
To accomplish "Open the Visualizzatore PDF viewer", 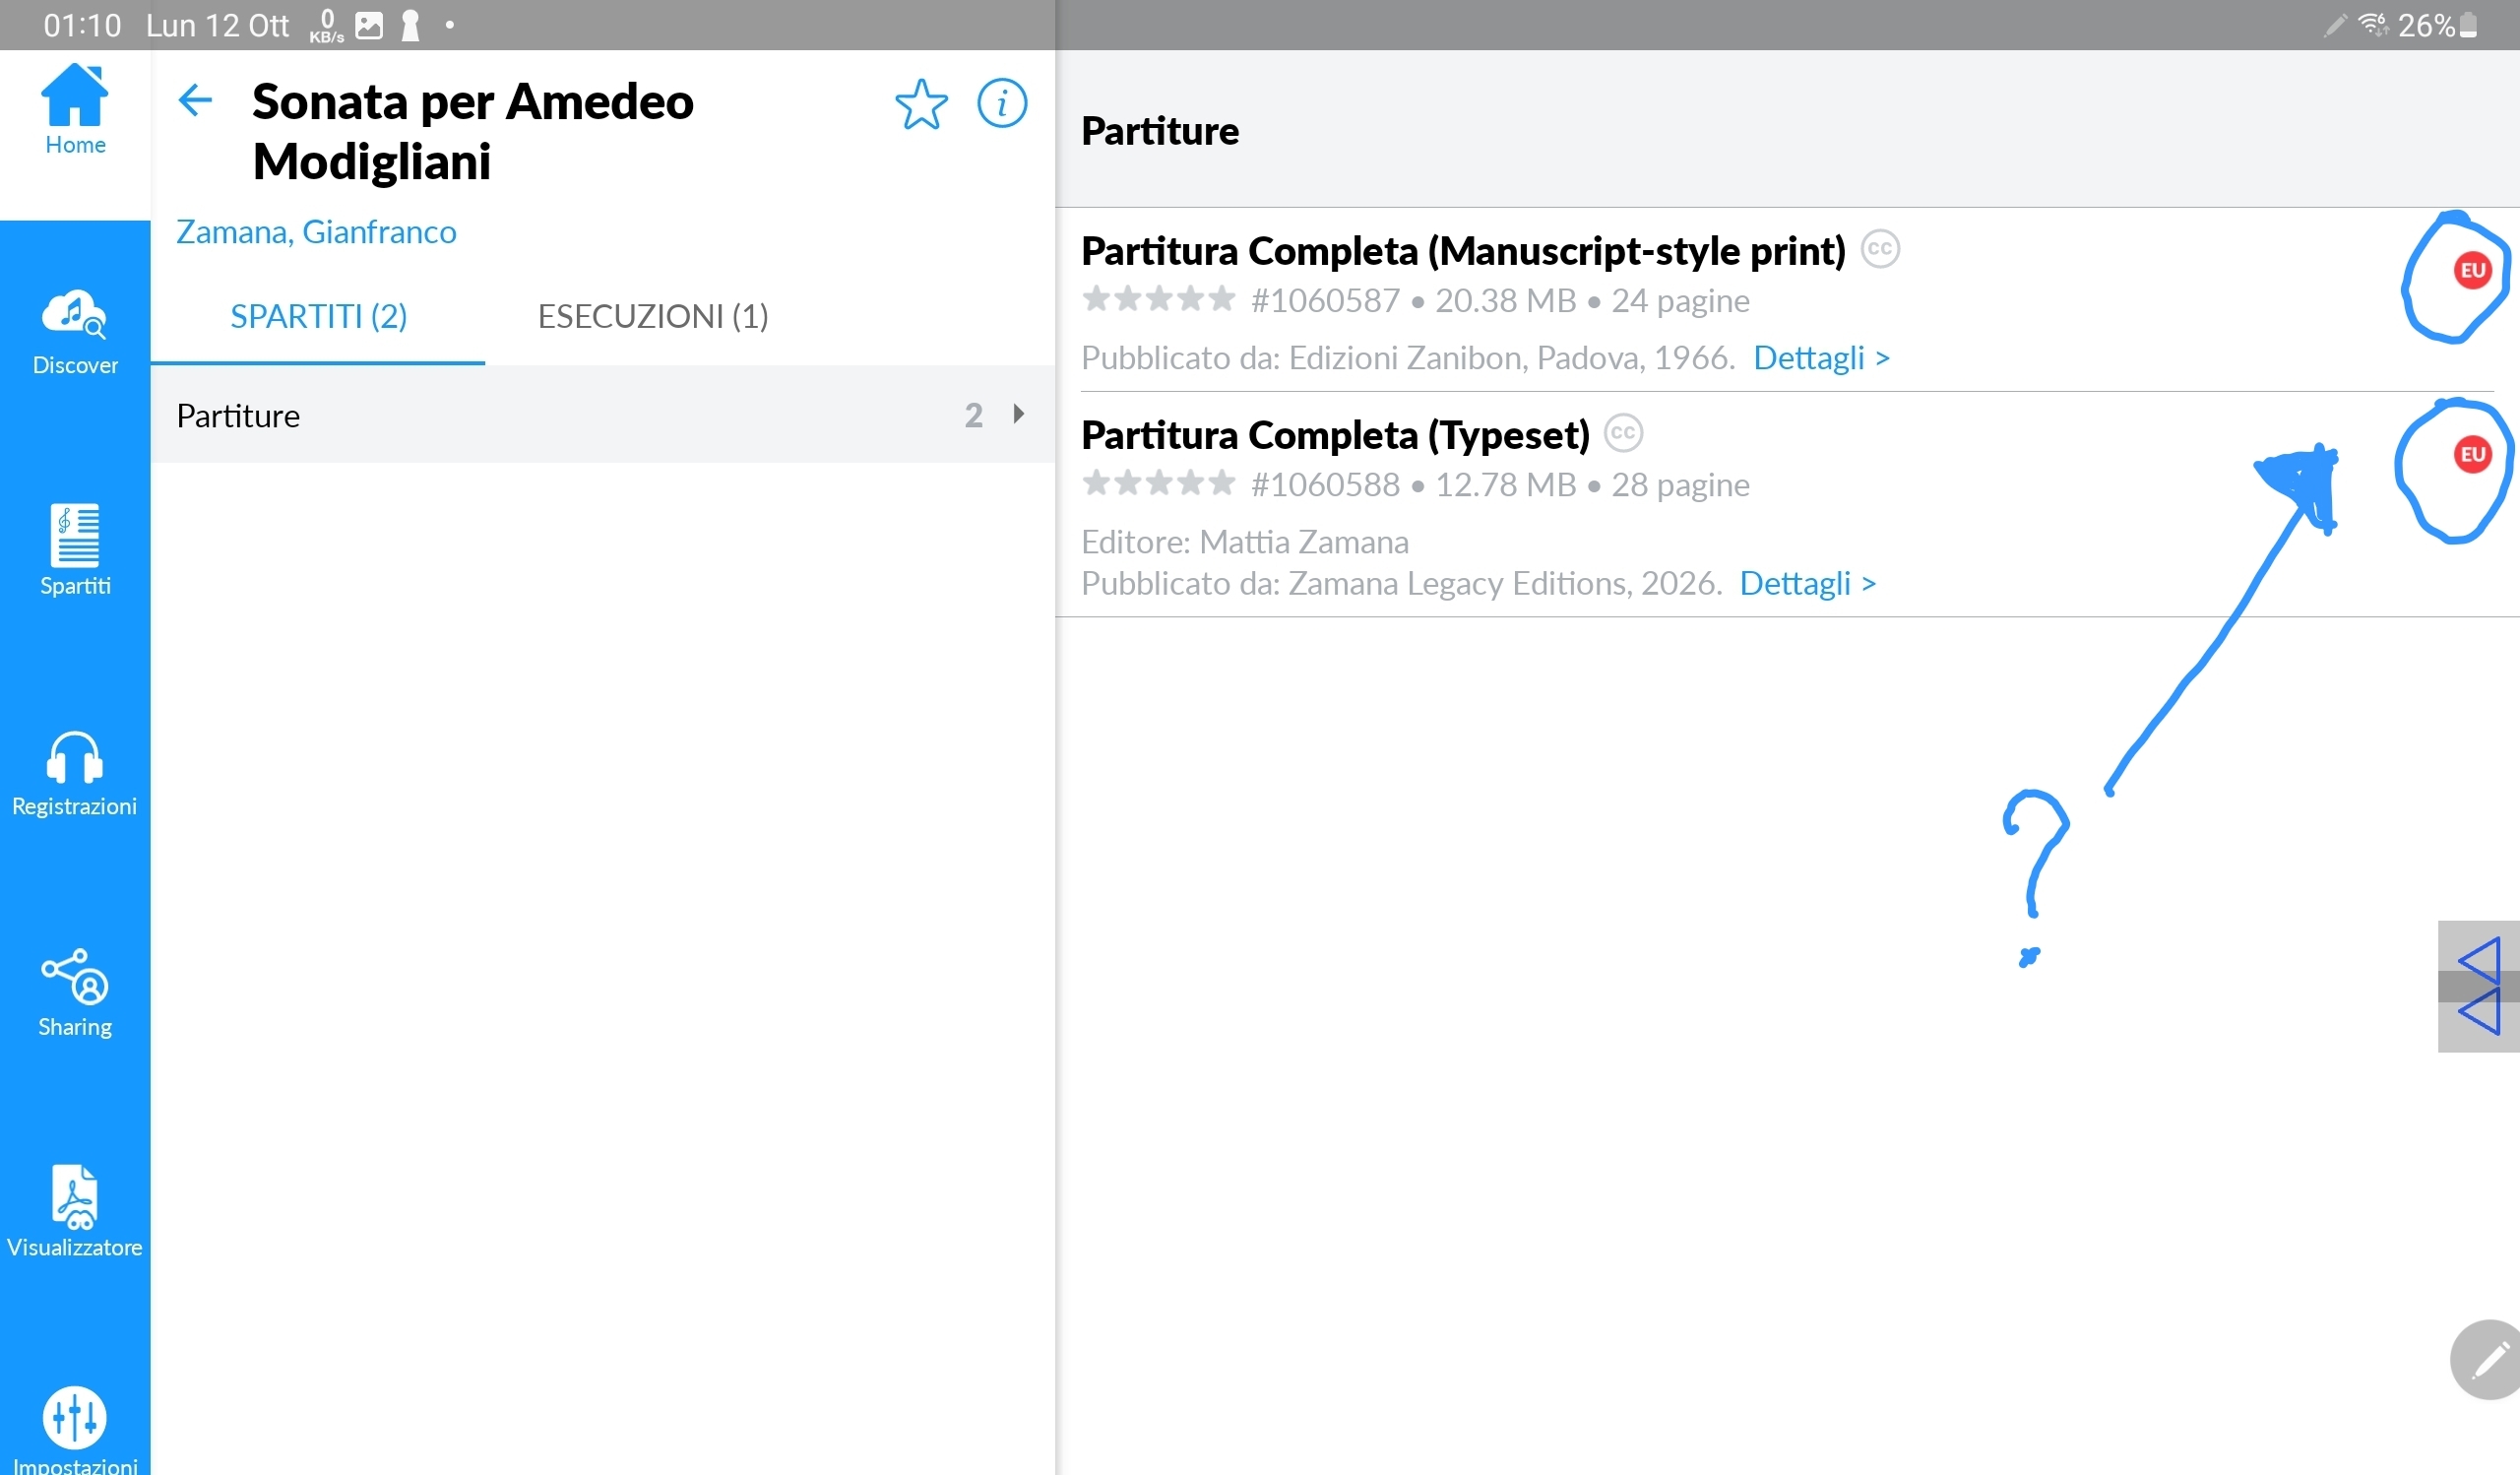I will [x=75, y=1212].
